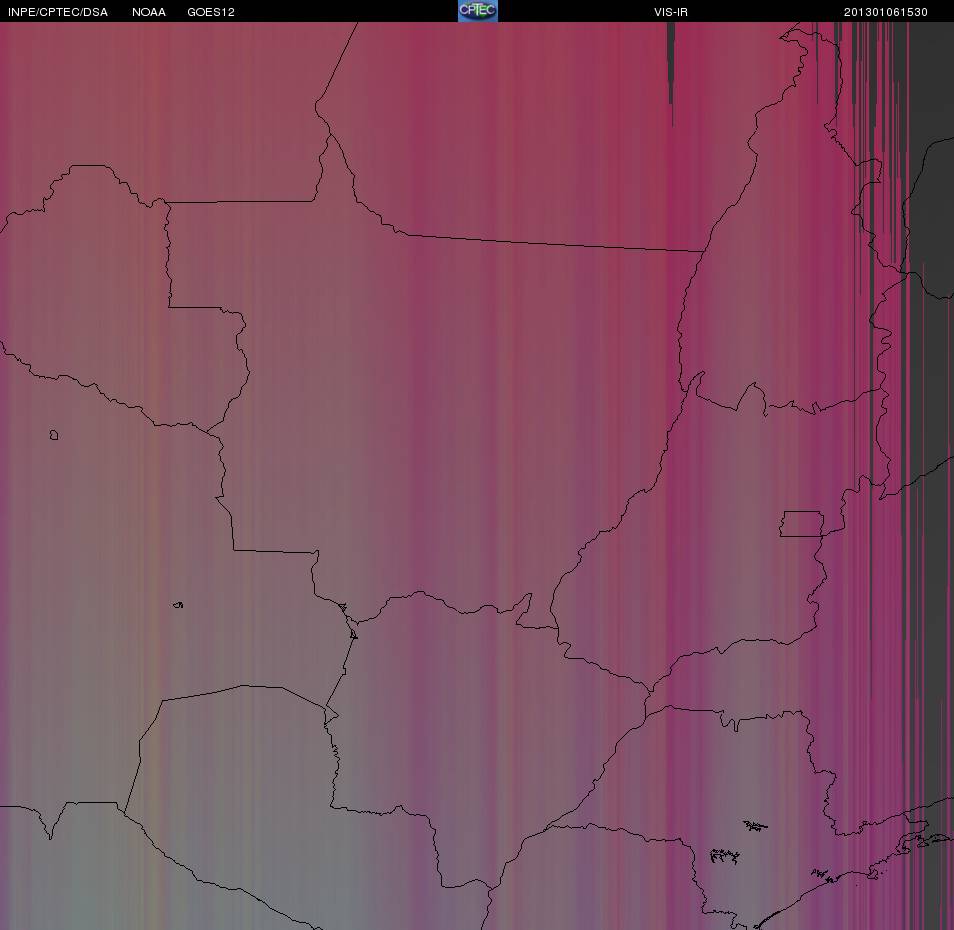Click the 201301061530 timestamp
This screenshot has width=954, height=930.
pyautogui.click(x=885, y=12)
